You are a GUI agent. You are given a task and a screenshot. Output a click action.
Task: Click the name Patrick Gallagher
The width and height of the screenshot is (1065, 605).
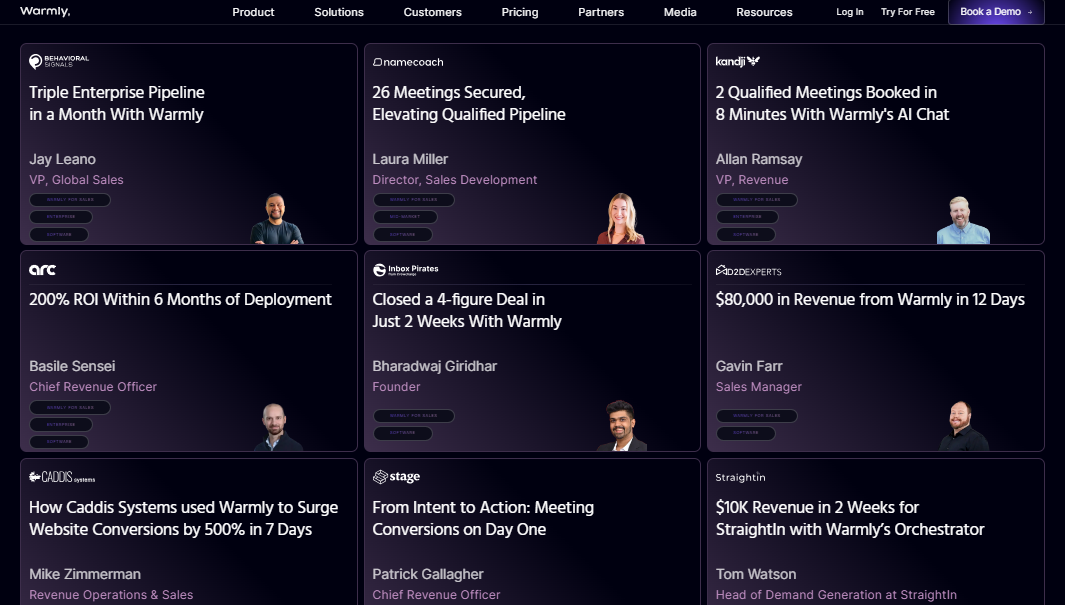tap(428, 574)
